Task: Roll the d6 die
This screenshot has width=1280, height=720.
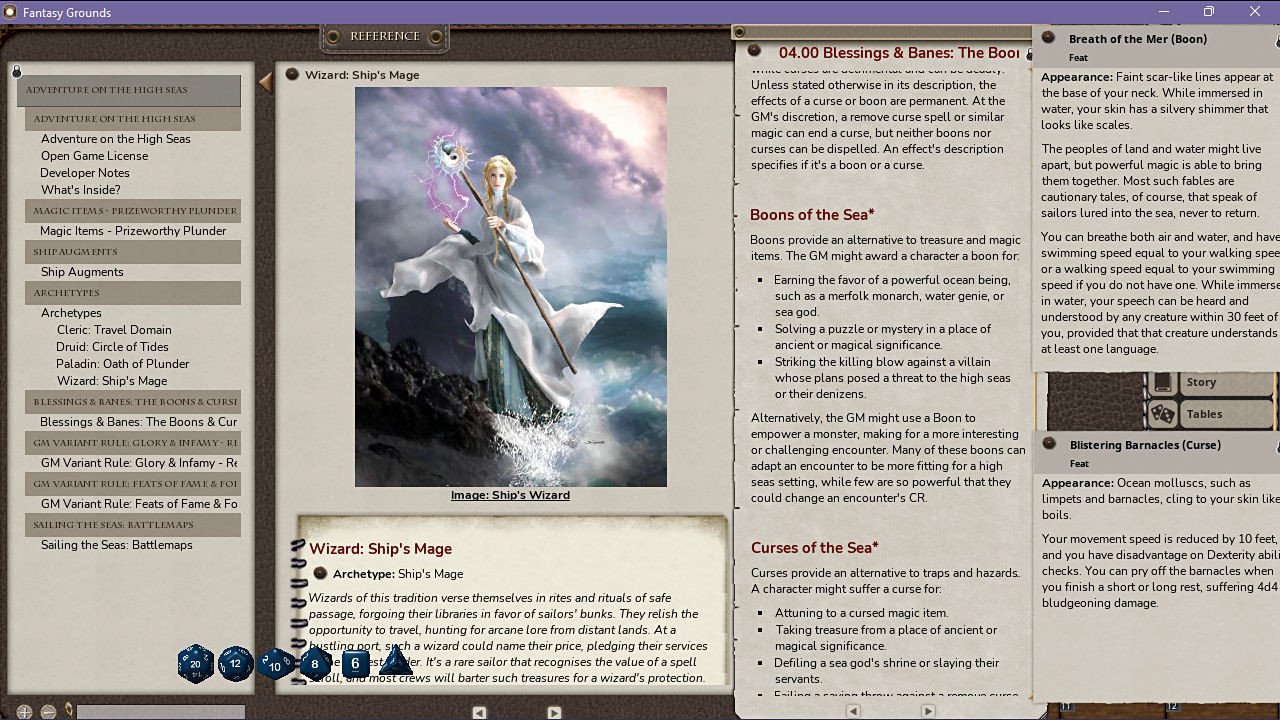Action: [x=355, y=663]
